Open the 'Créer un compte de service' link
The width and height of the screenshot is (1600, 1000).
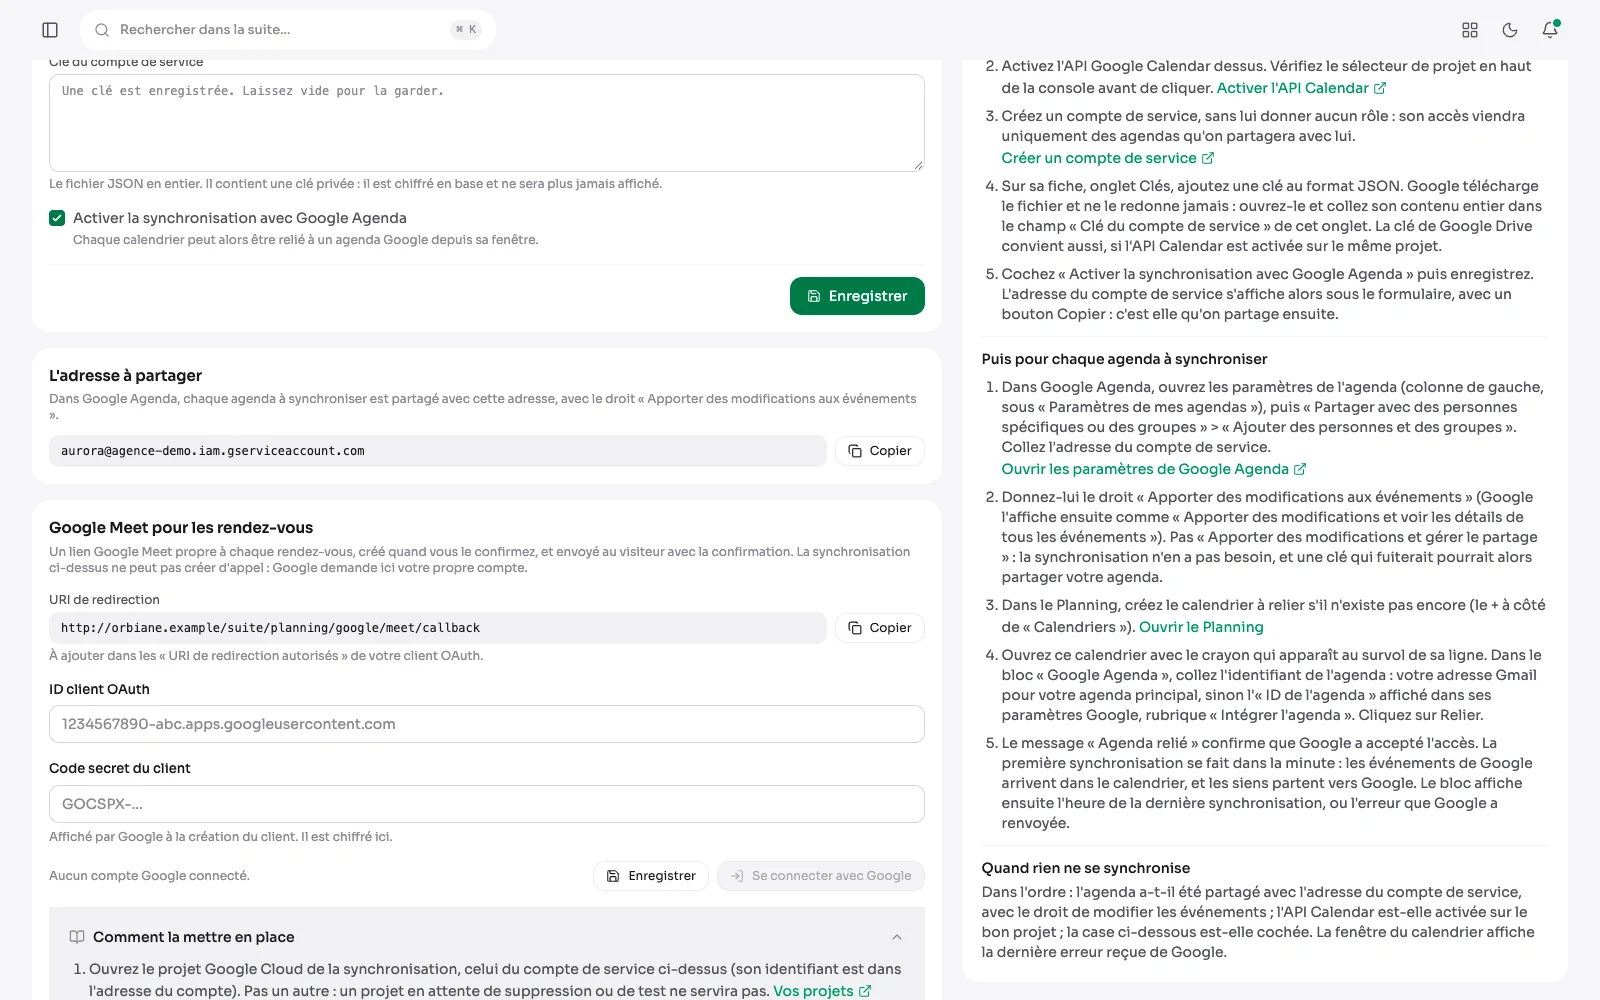click(x=1108, y=158)
